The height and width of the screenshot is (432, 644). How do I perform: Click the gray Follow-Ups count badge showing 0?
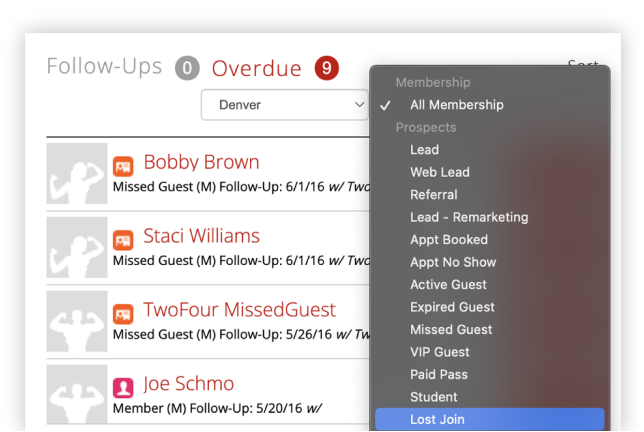[x=187, y=68]
